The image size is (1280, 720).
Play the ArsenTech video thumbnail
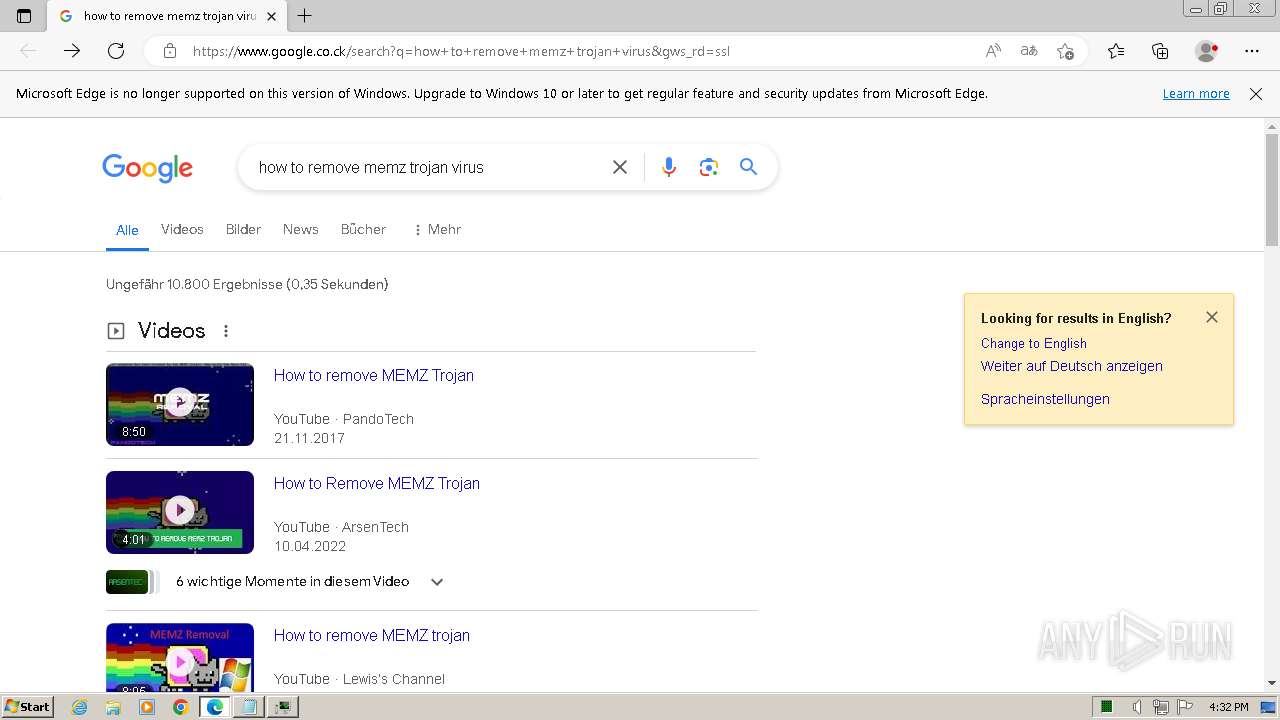[x=180, y=512]
